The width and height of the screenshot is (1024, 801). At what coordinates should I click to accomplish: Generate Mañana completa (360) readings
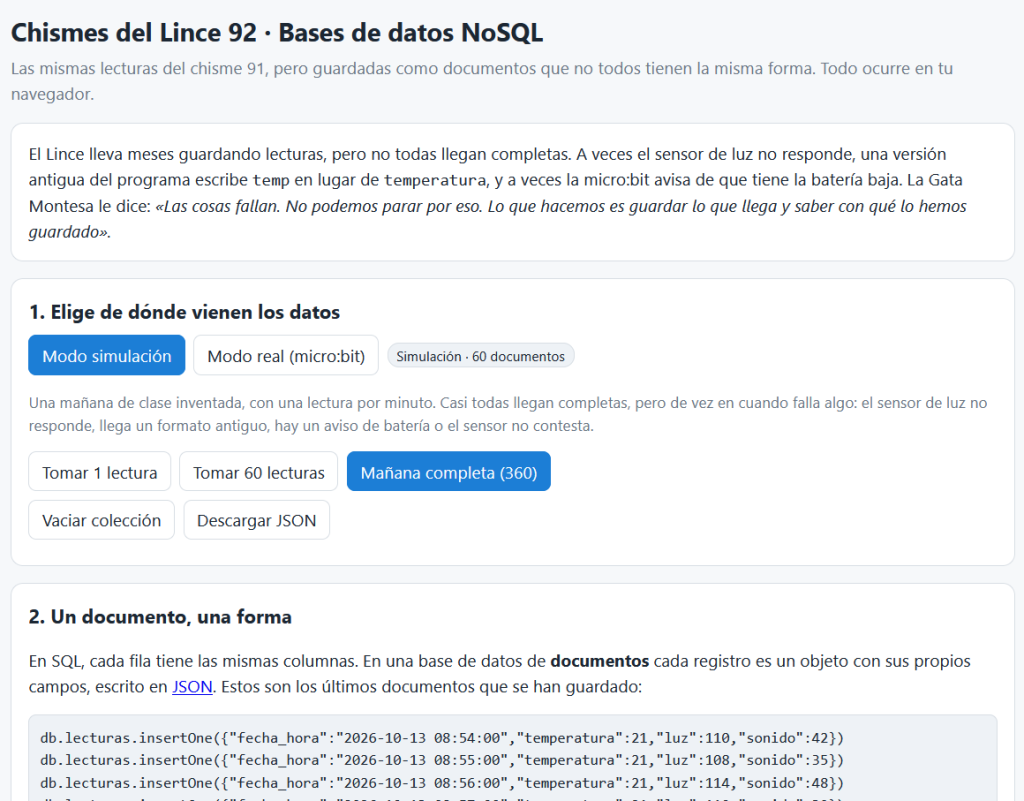449,472
